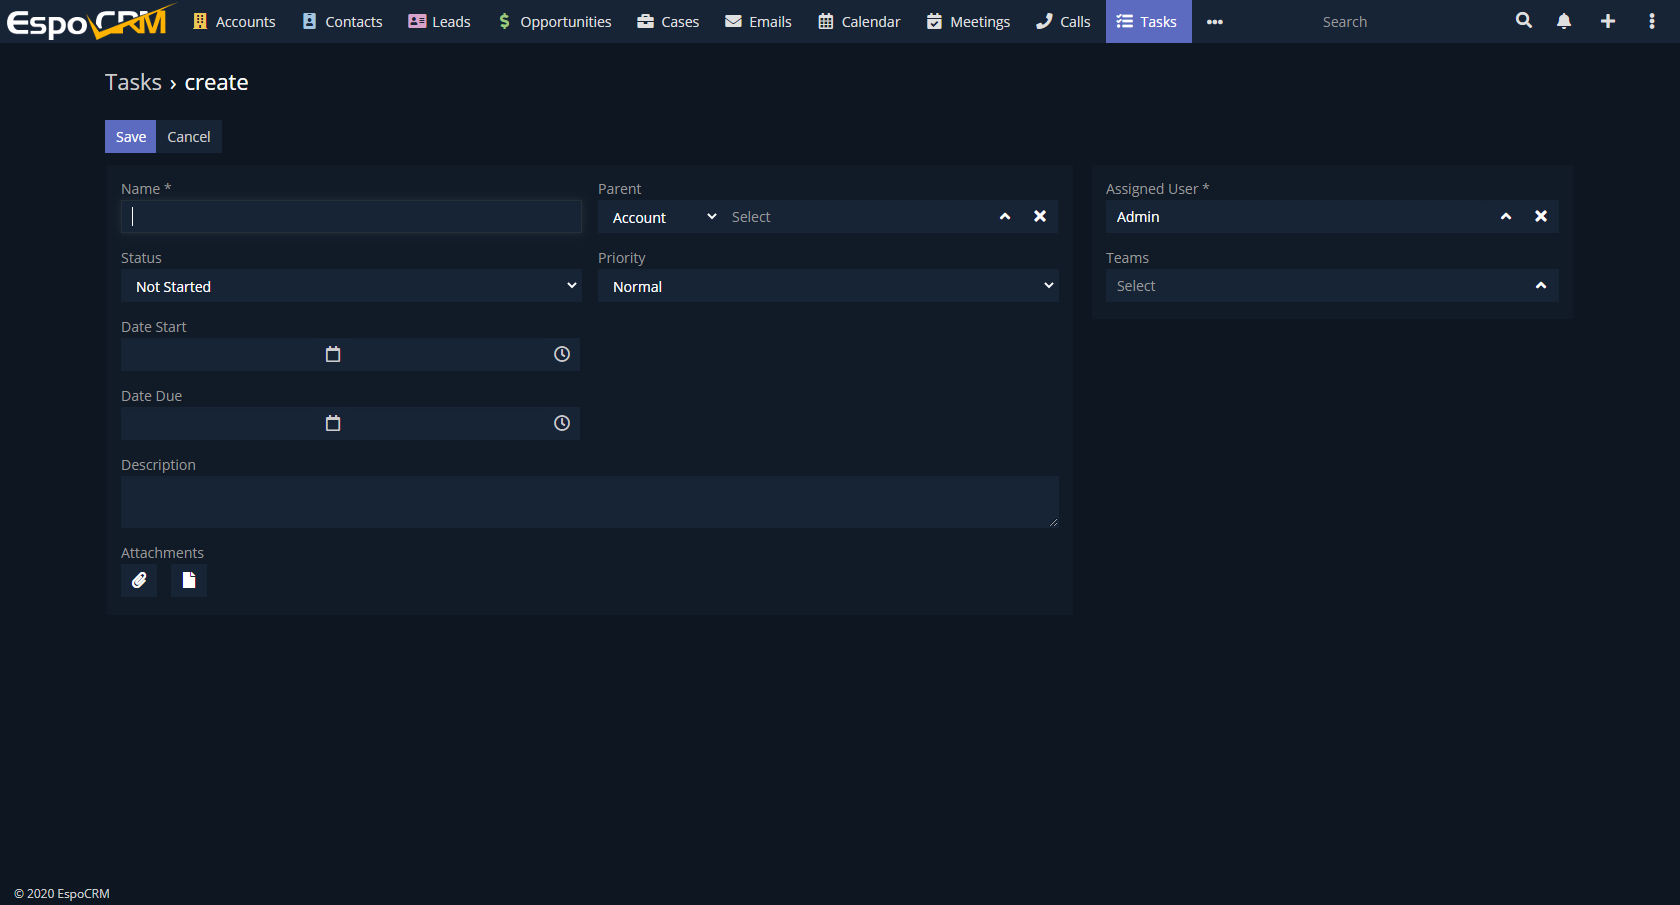1680x905 pixels.
Task: Open the Teams selection arrow
Action: (x=1541, y=286)
